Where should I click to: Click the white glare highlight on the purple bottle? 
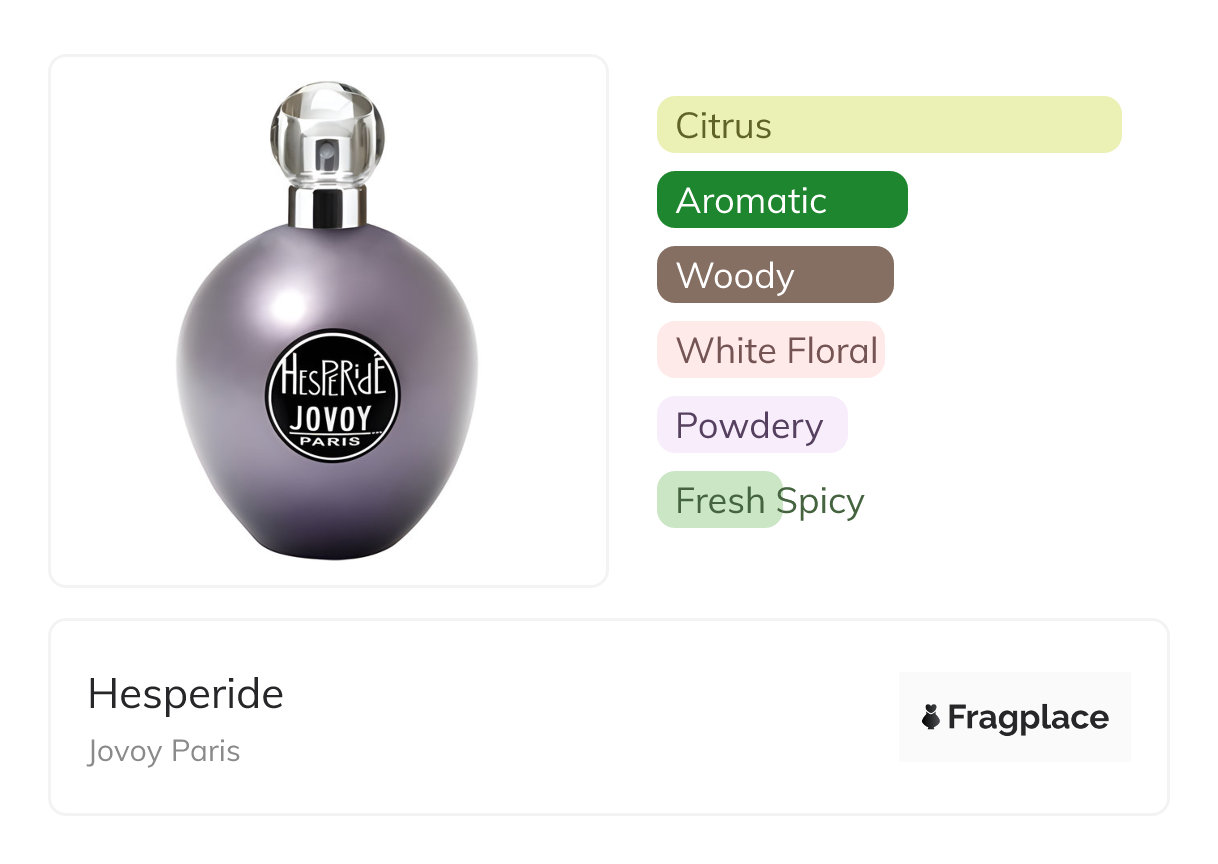285,304
